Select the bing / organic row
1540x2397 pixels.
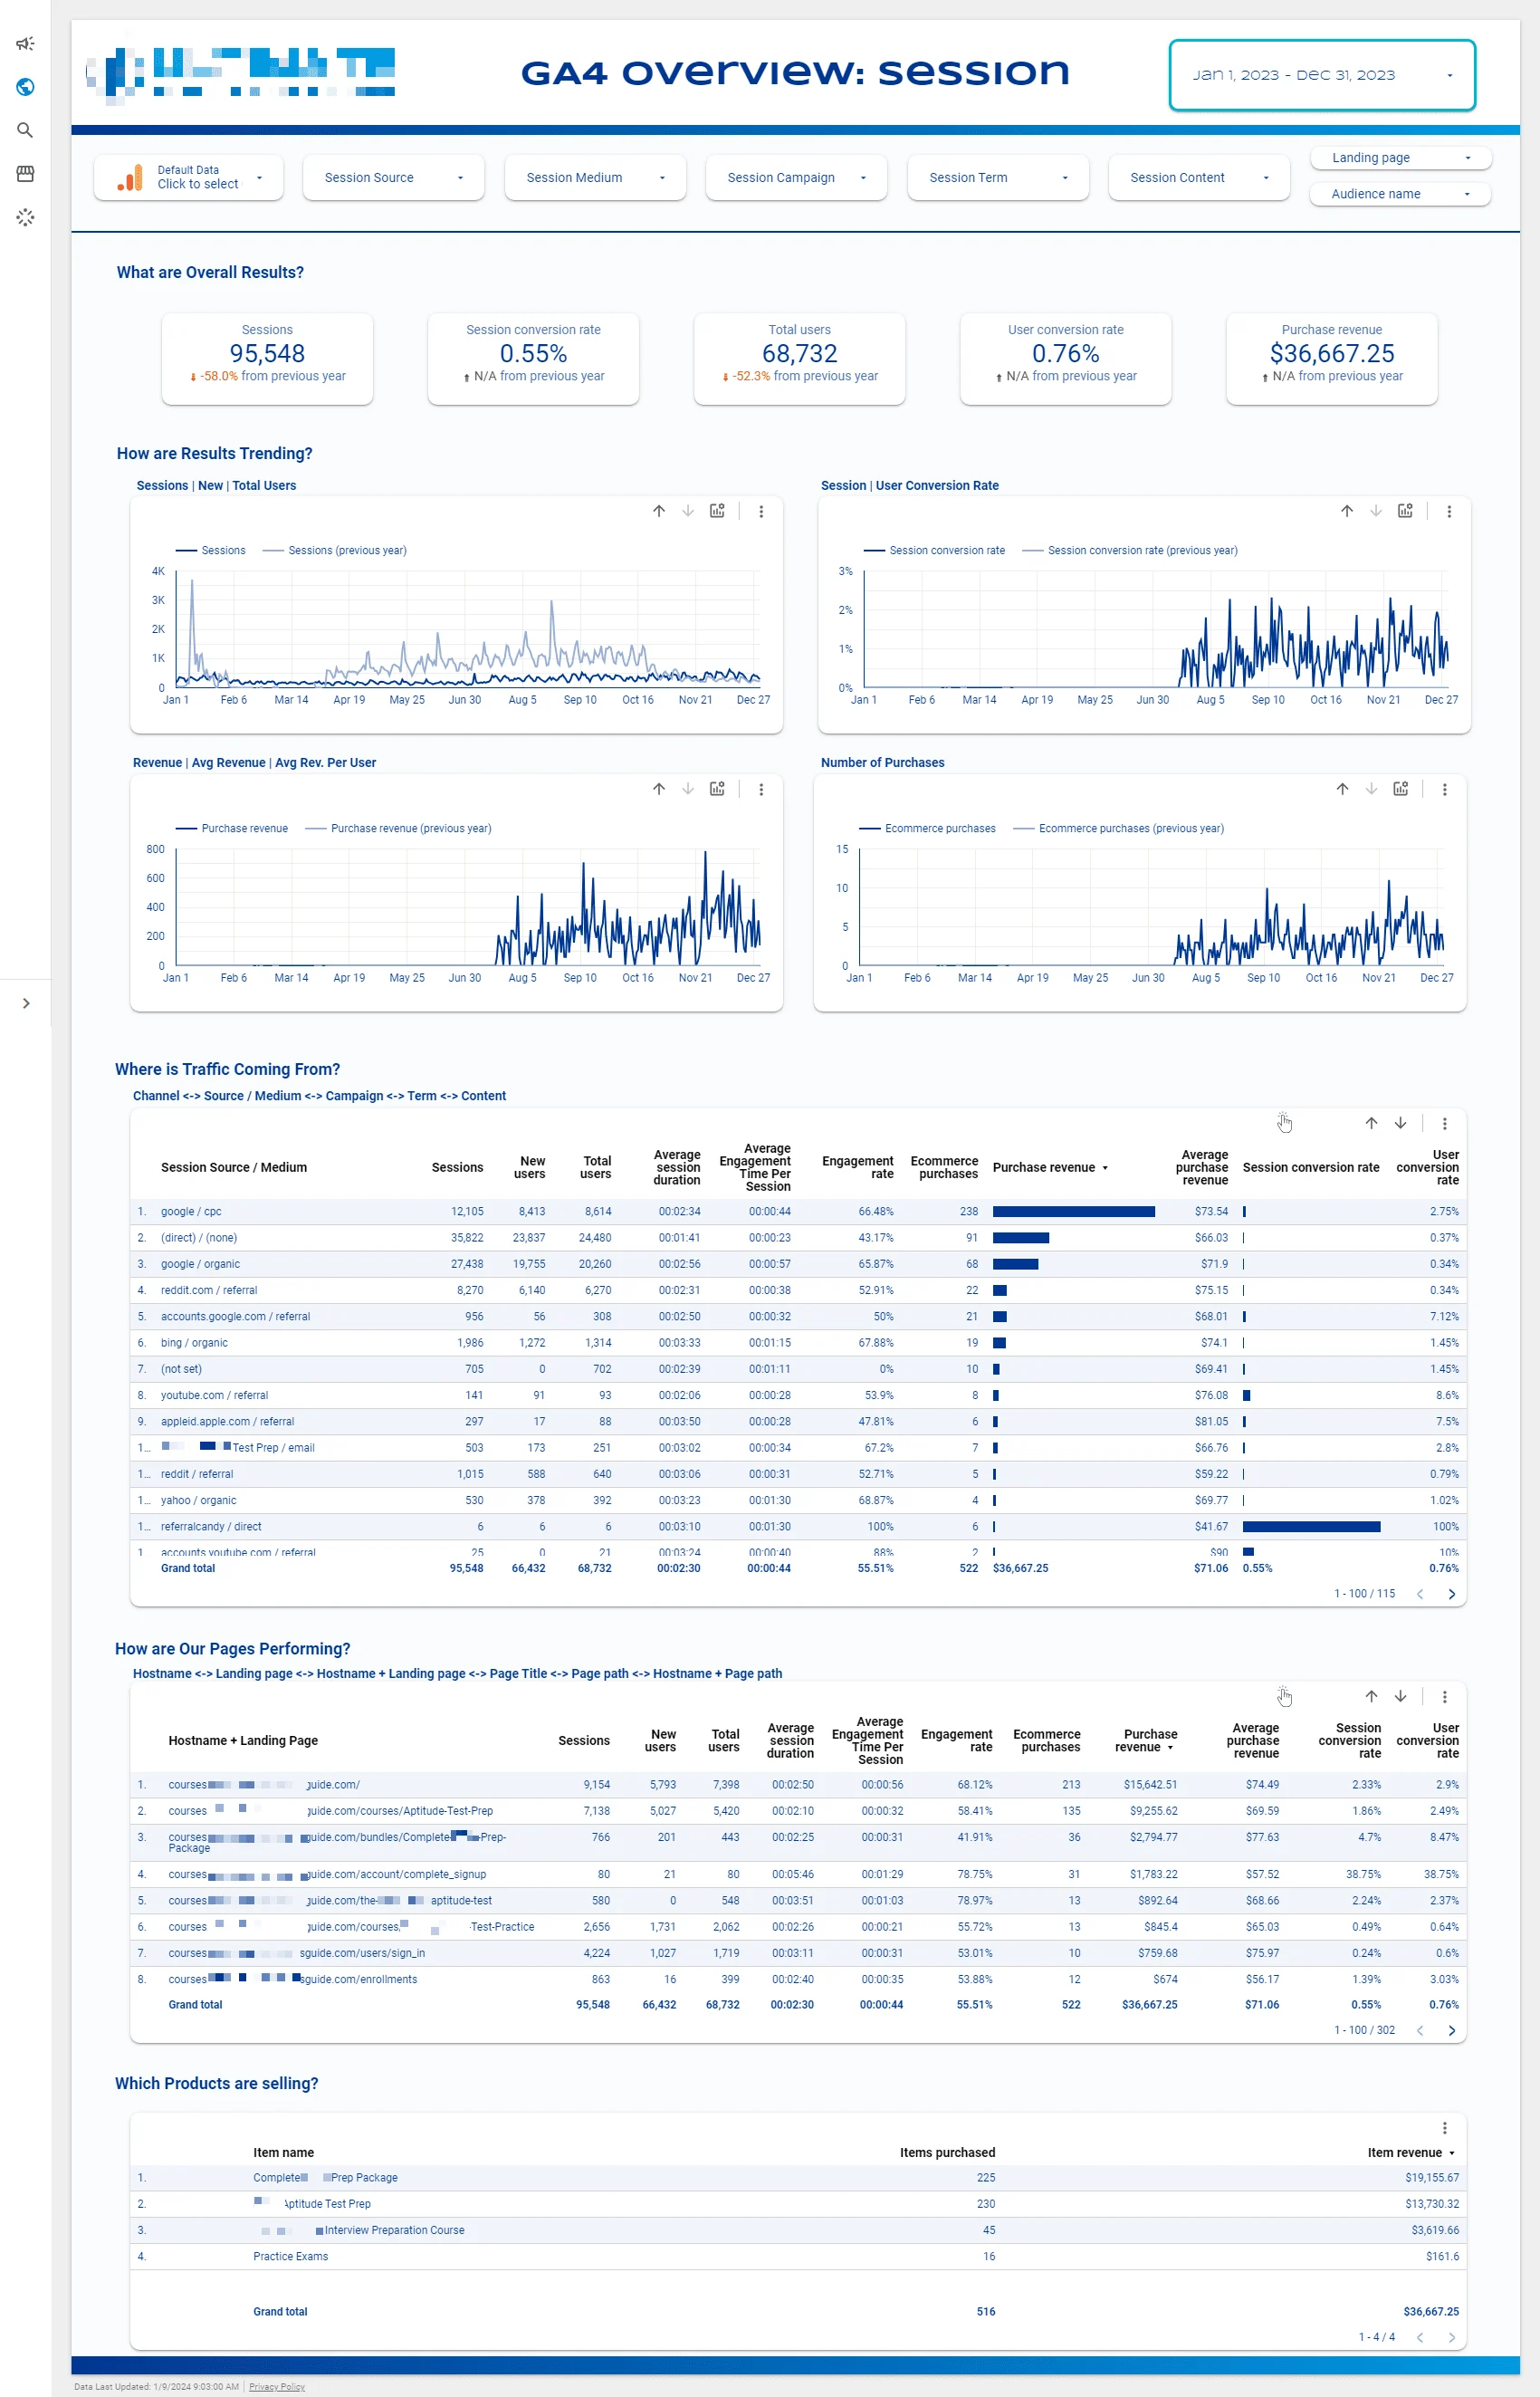[797, 1342]
